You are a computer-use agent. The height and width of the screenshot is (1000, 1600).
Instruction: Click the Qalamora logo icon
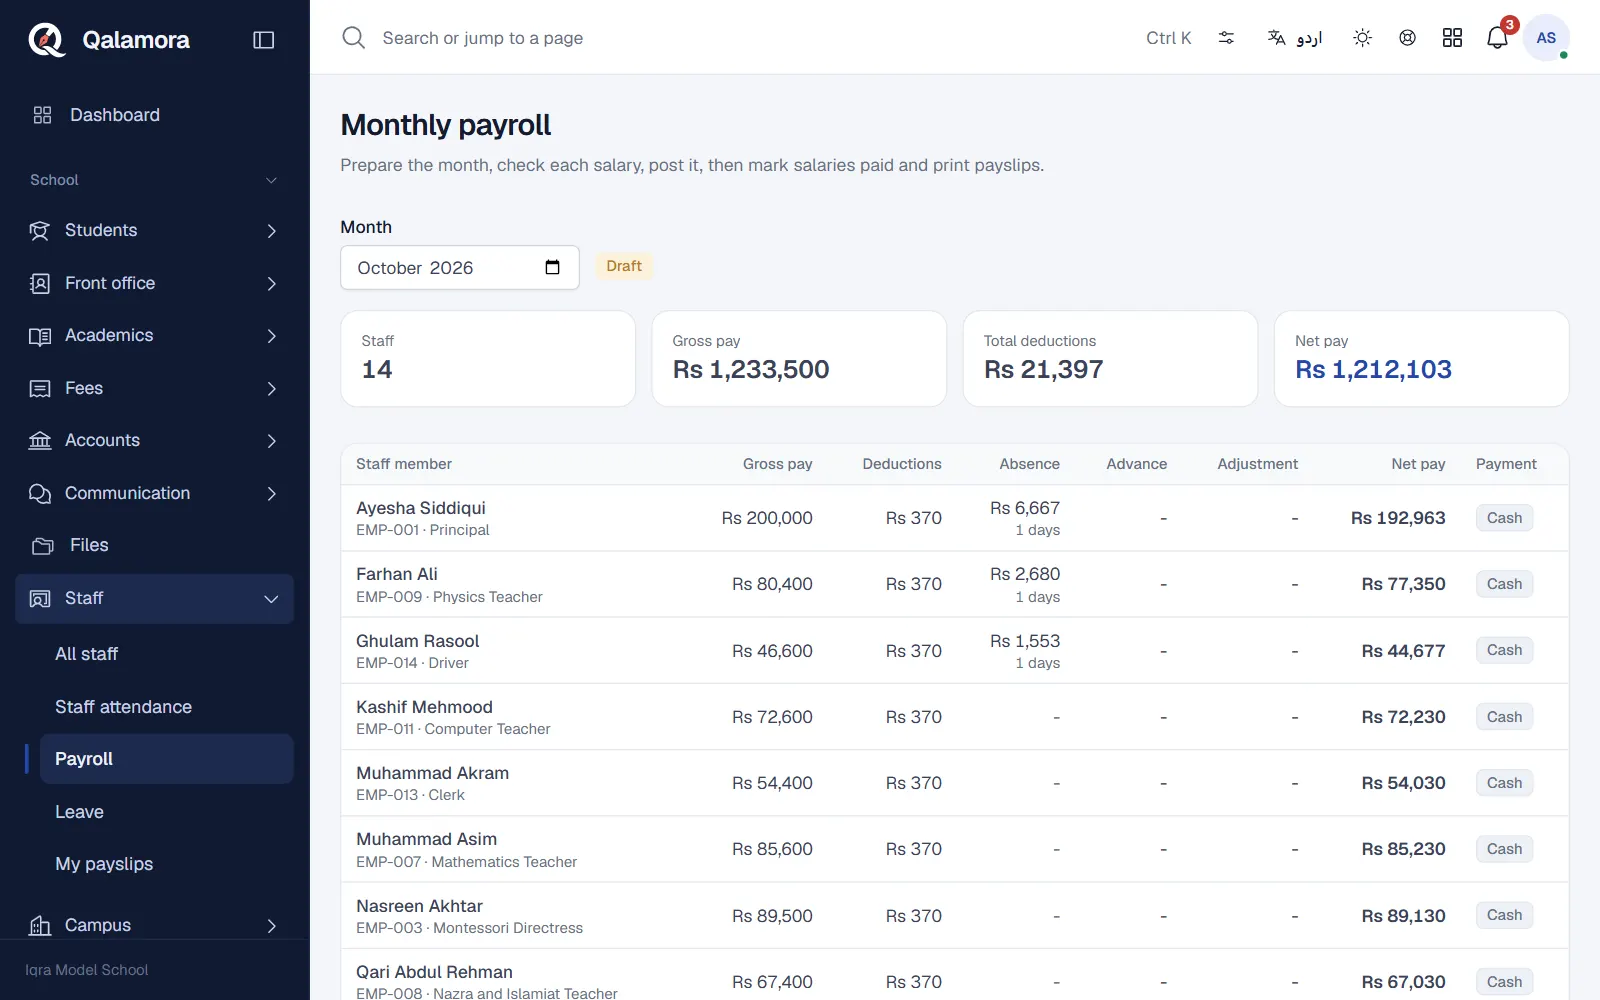point(46,40)
